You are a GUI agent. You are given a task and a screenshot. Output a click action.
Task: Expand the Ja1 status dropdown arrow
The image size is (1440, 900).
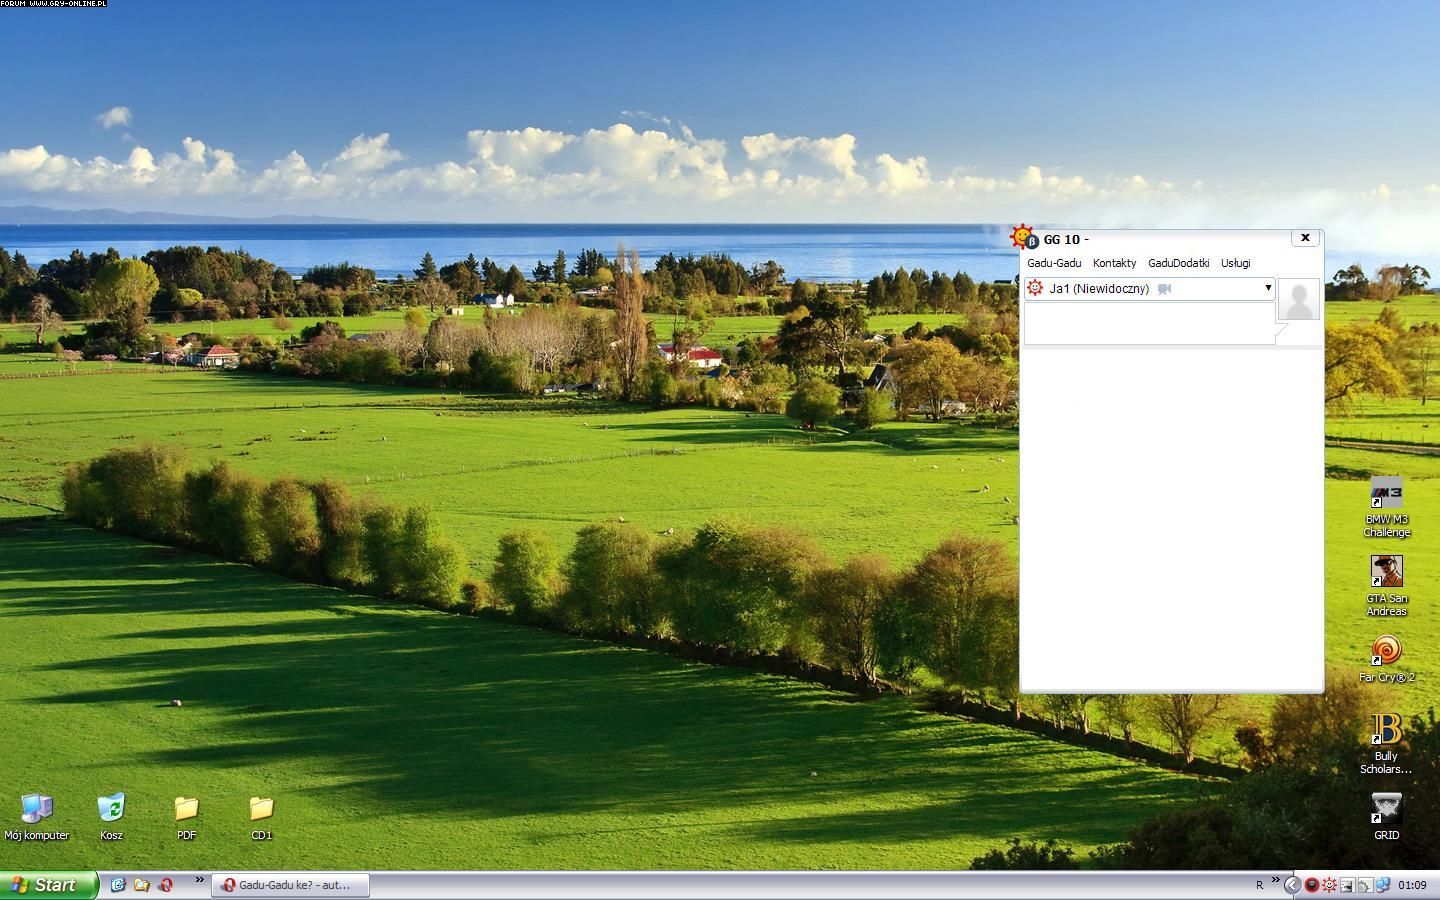[x=1268, y=288]
